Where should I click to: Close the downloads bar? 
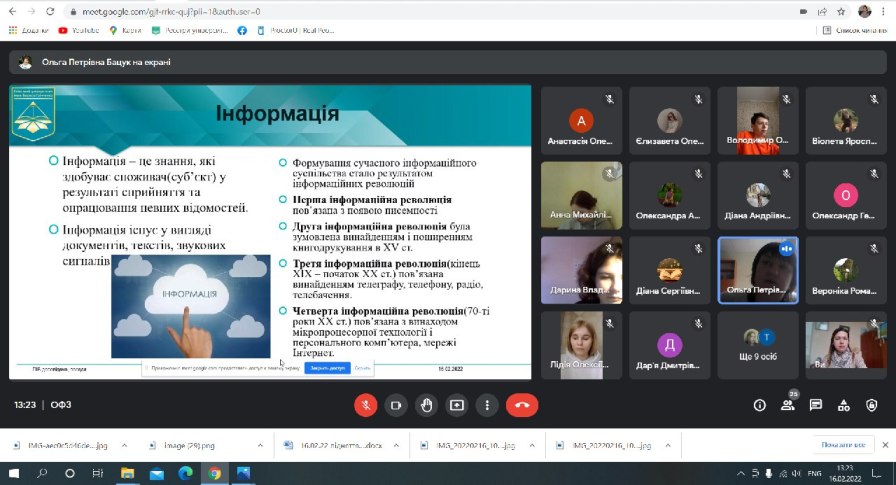tap(885, 444)
